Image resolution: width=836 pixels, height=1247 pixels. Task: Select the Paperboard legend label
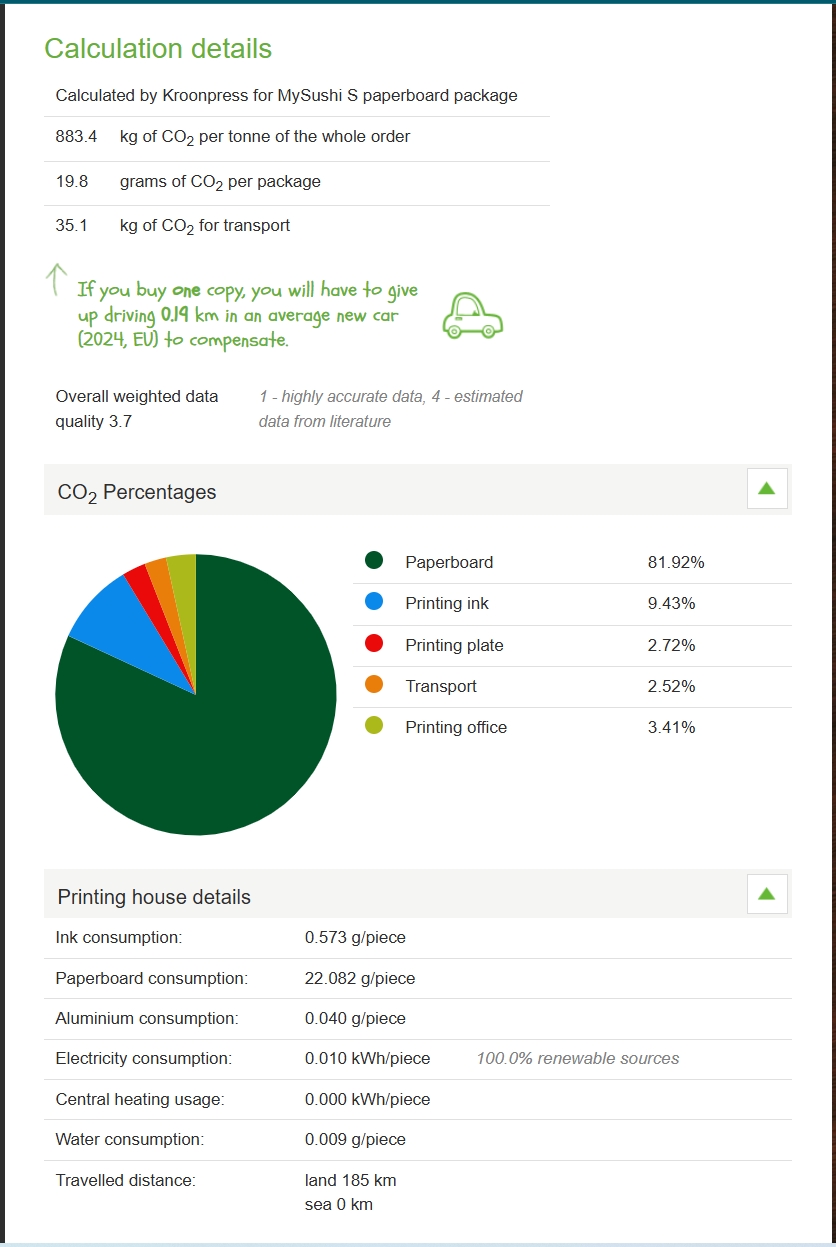[x=449, y=562]
